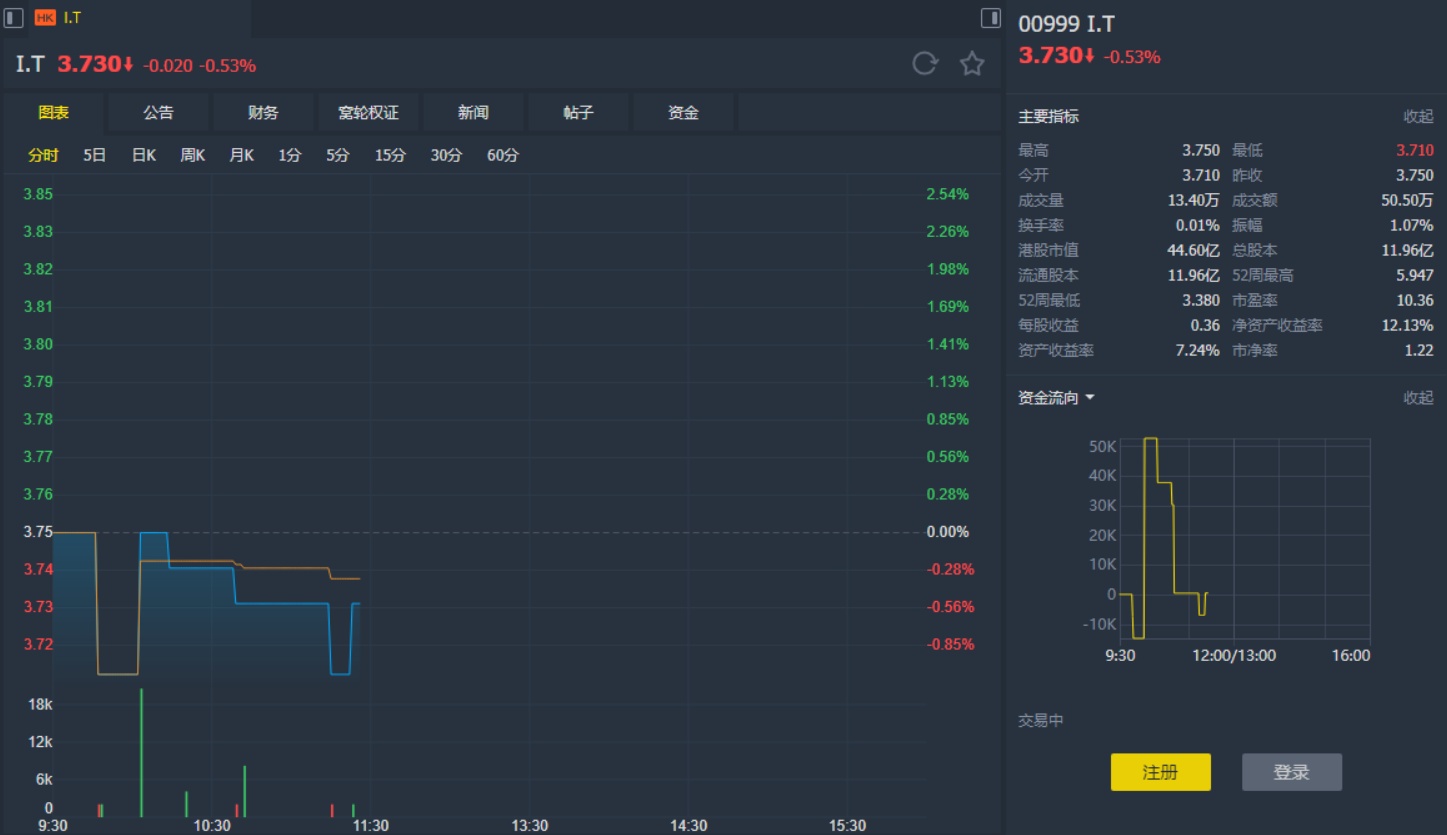This screenshot has width=1447, height=835.
Task: Click the refresh icon beside the quote
Action: [925, 64]
